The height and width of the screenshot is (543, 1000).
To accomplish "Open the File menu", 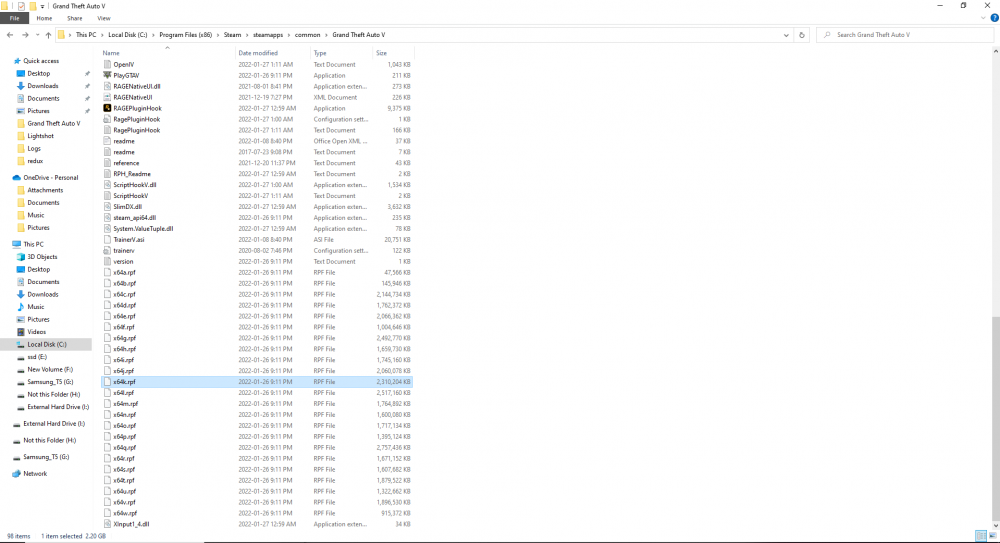I will tap(14, 18).
